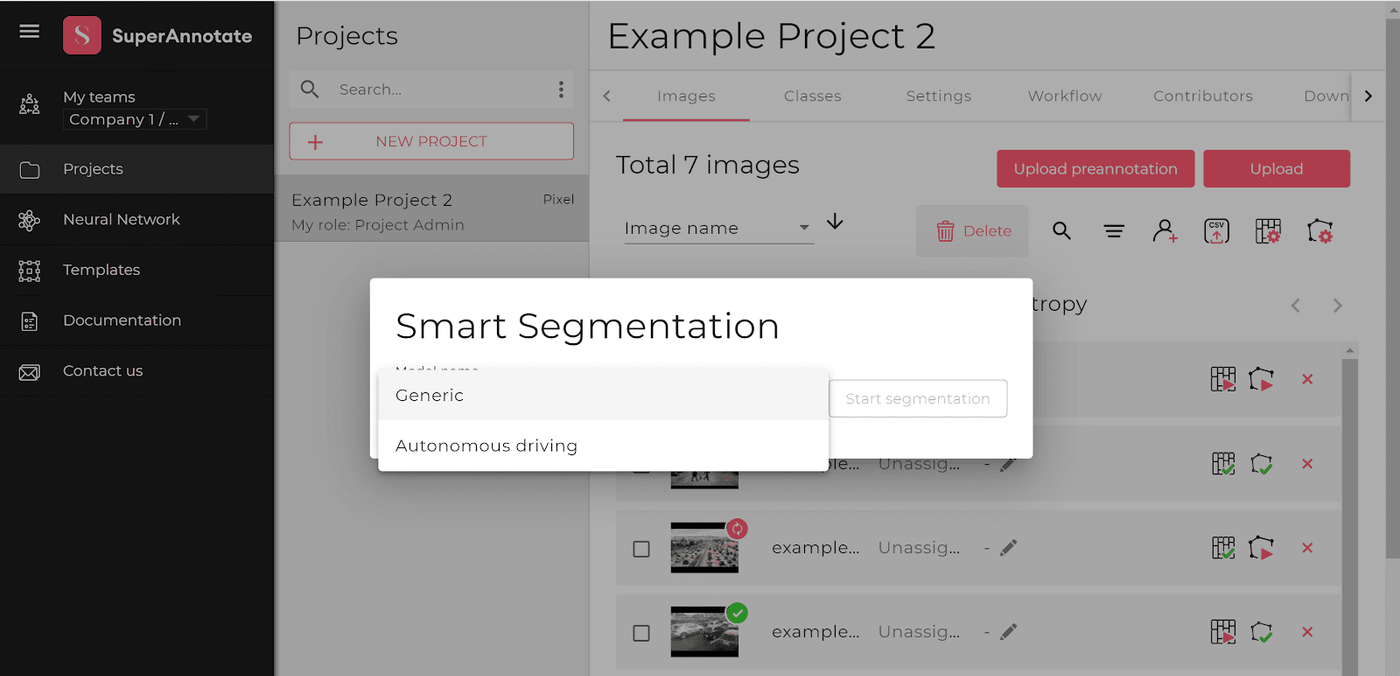The width and height of the screenshot is (1400, 676).
Task: Click "example..." name in green check badge row
Action: (815, 632)
